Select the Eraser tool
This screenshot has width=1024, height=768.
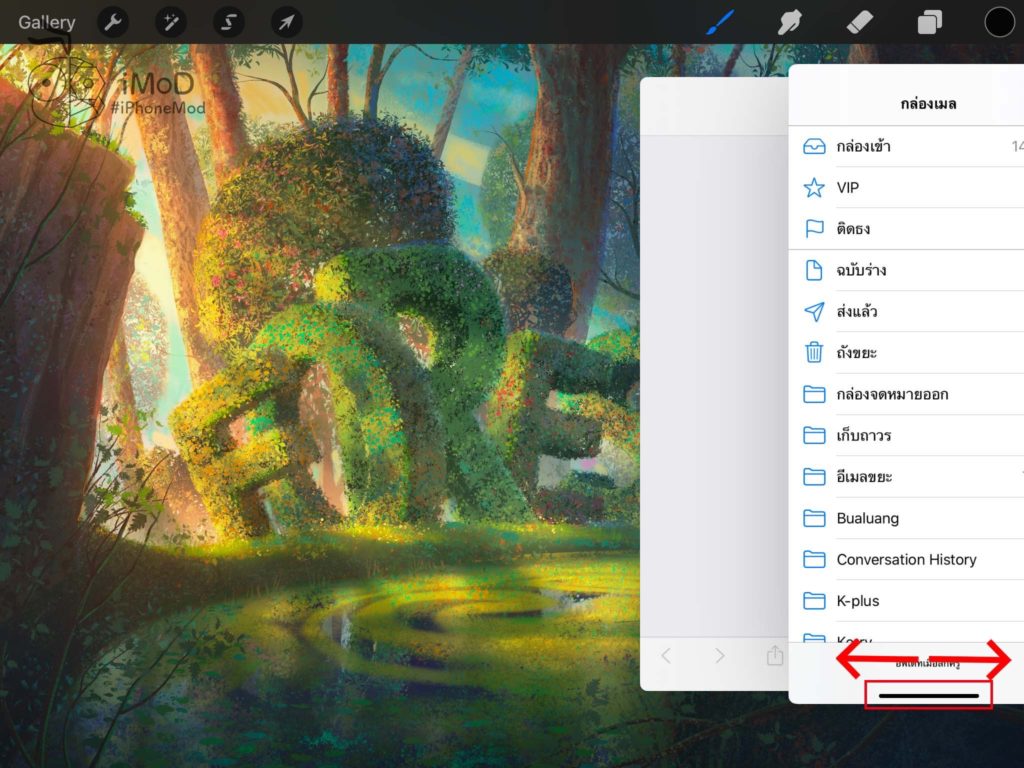pos(859,21)
